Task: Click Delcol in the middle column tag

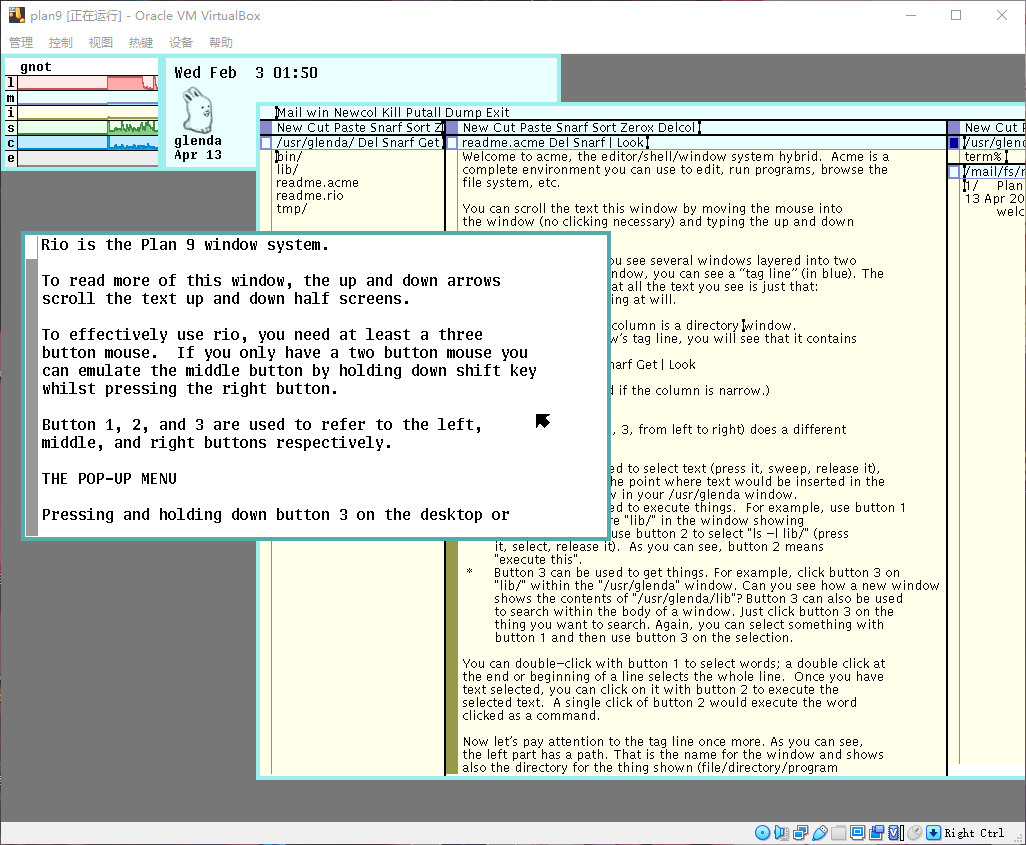Action: 677,128
